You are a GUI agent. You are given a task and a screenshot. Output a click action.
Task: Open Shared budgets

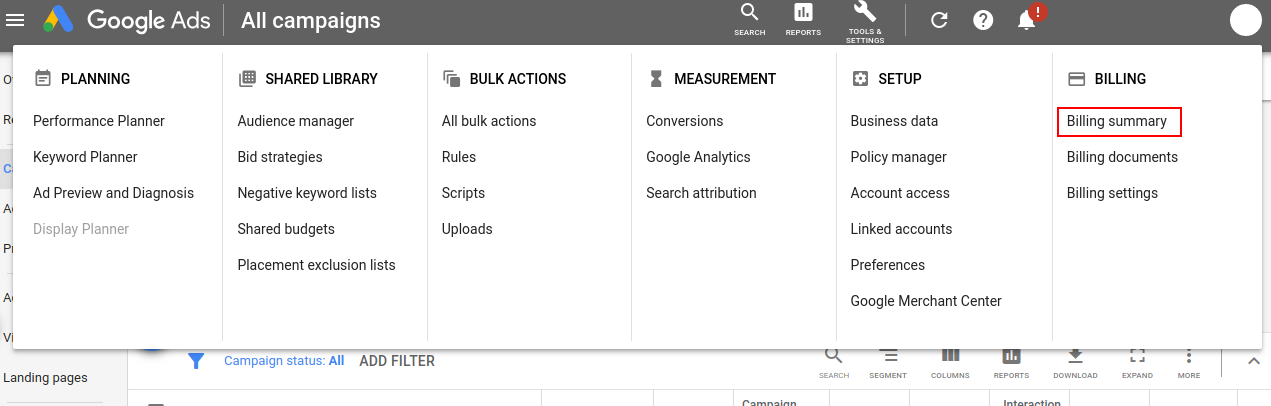click(286, 229)
